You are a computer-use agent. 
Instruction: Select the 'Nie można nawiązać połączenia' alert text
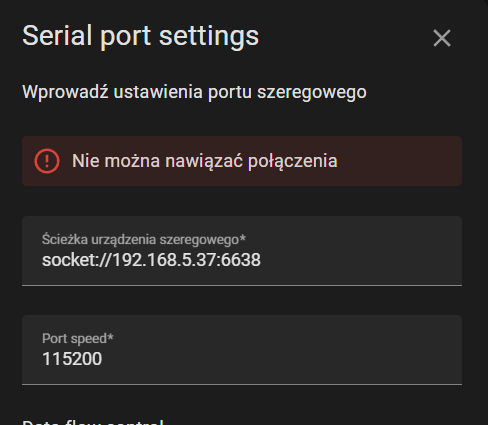pos(205,161)
